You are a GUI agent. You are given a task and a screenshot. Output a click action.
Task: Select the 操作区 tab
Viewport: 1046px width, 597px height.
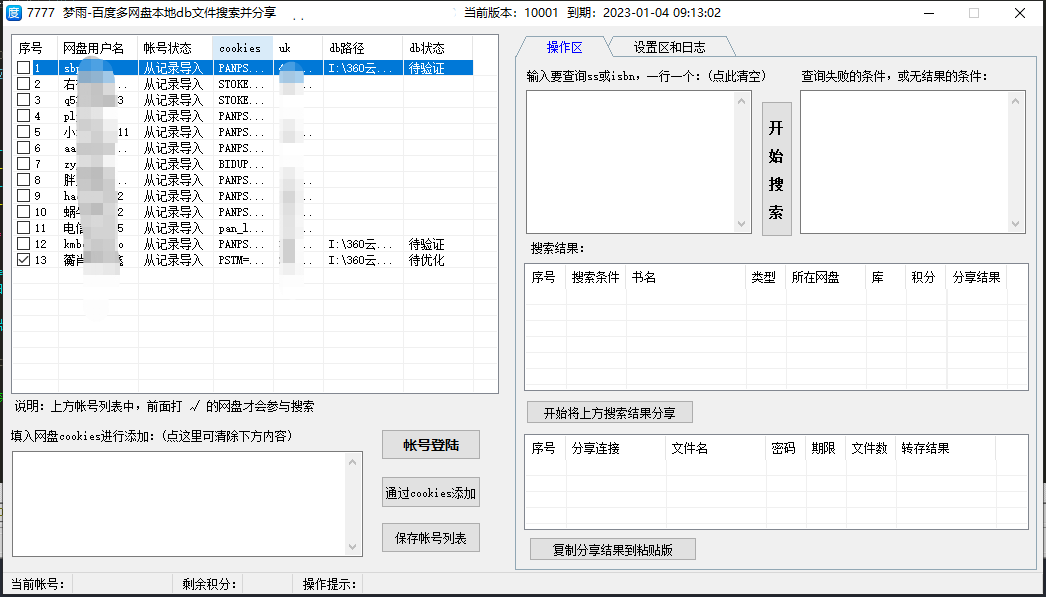tap(564, 47)
